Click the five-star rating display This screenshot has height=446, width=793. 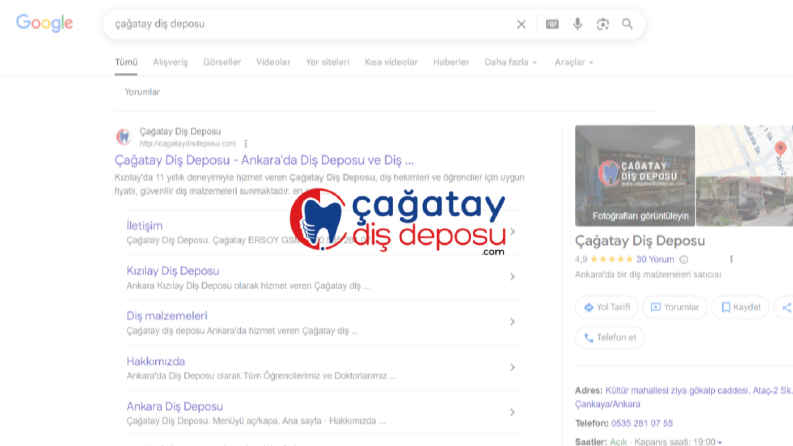[x=611, y=259]
